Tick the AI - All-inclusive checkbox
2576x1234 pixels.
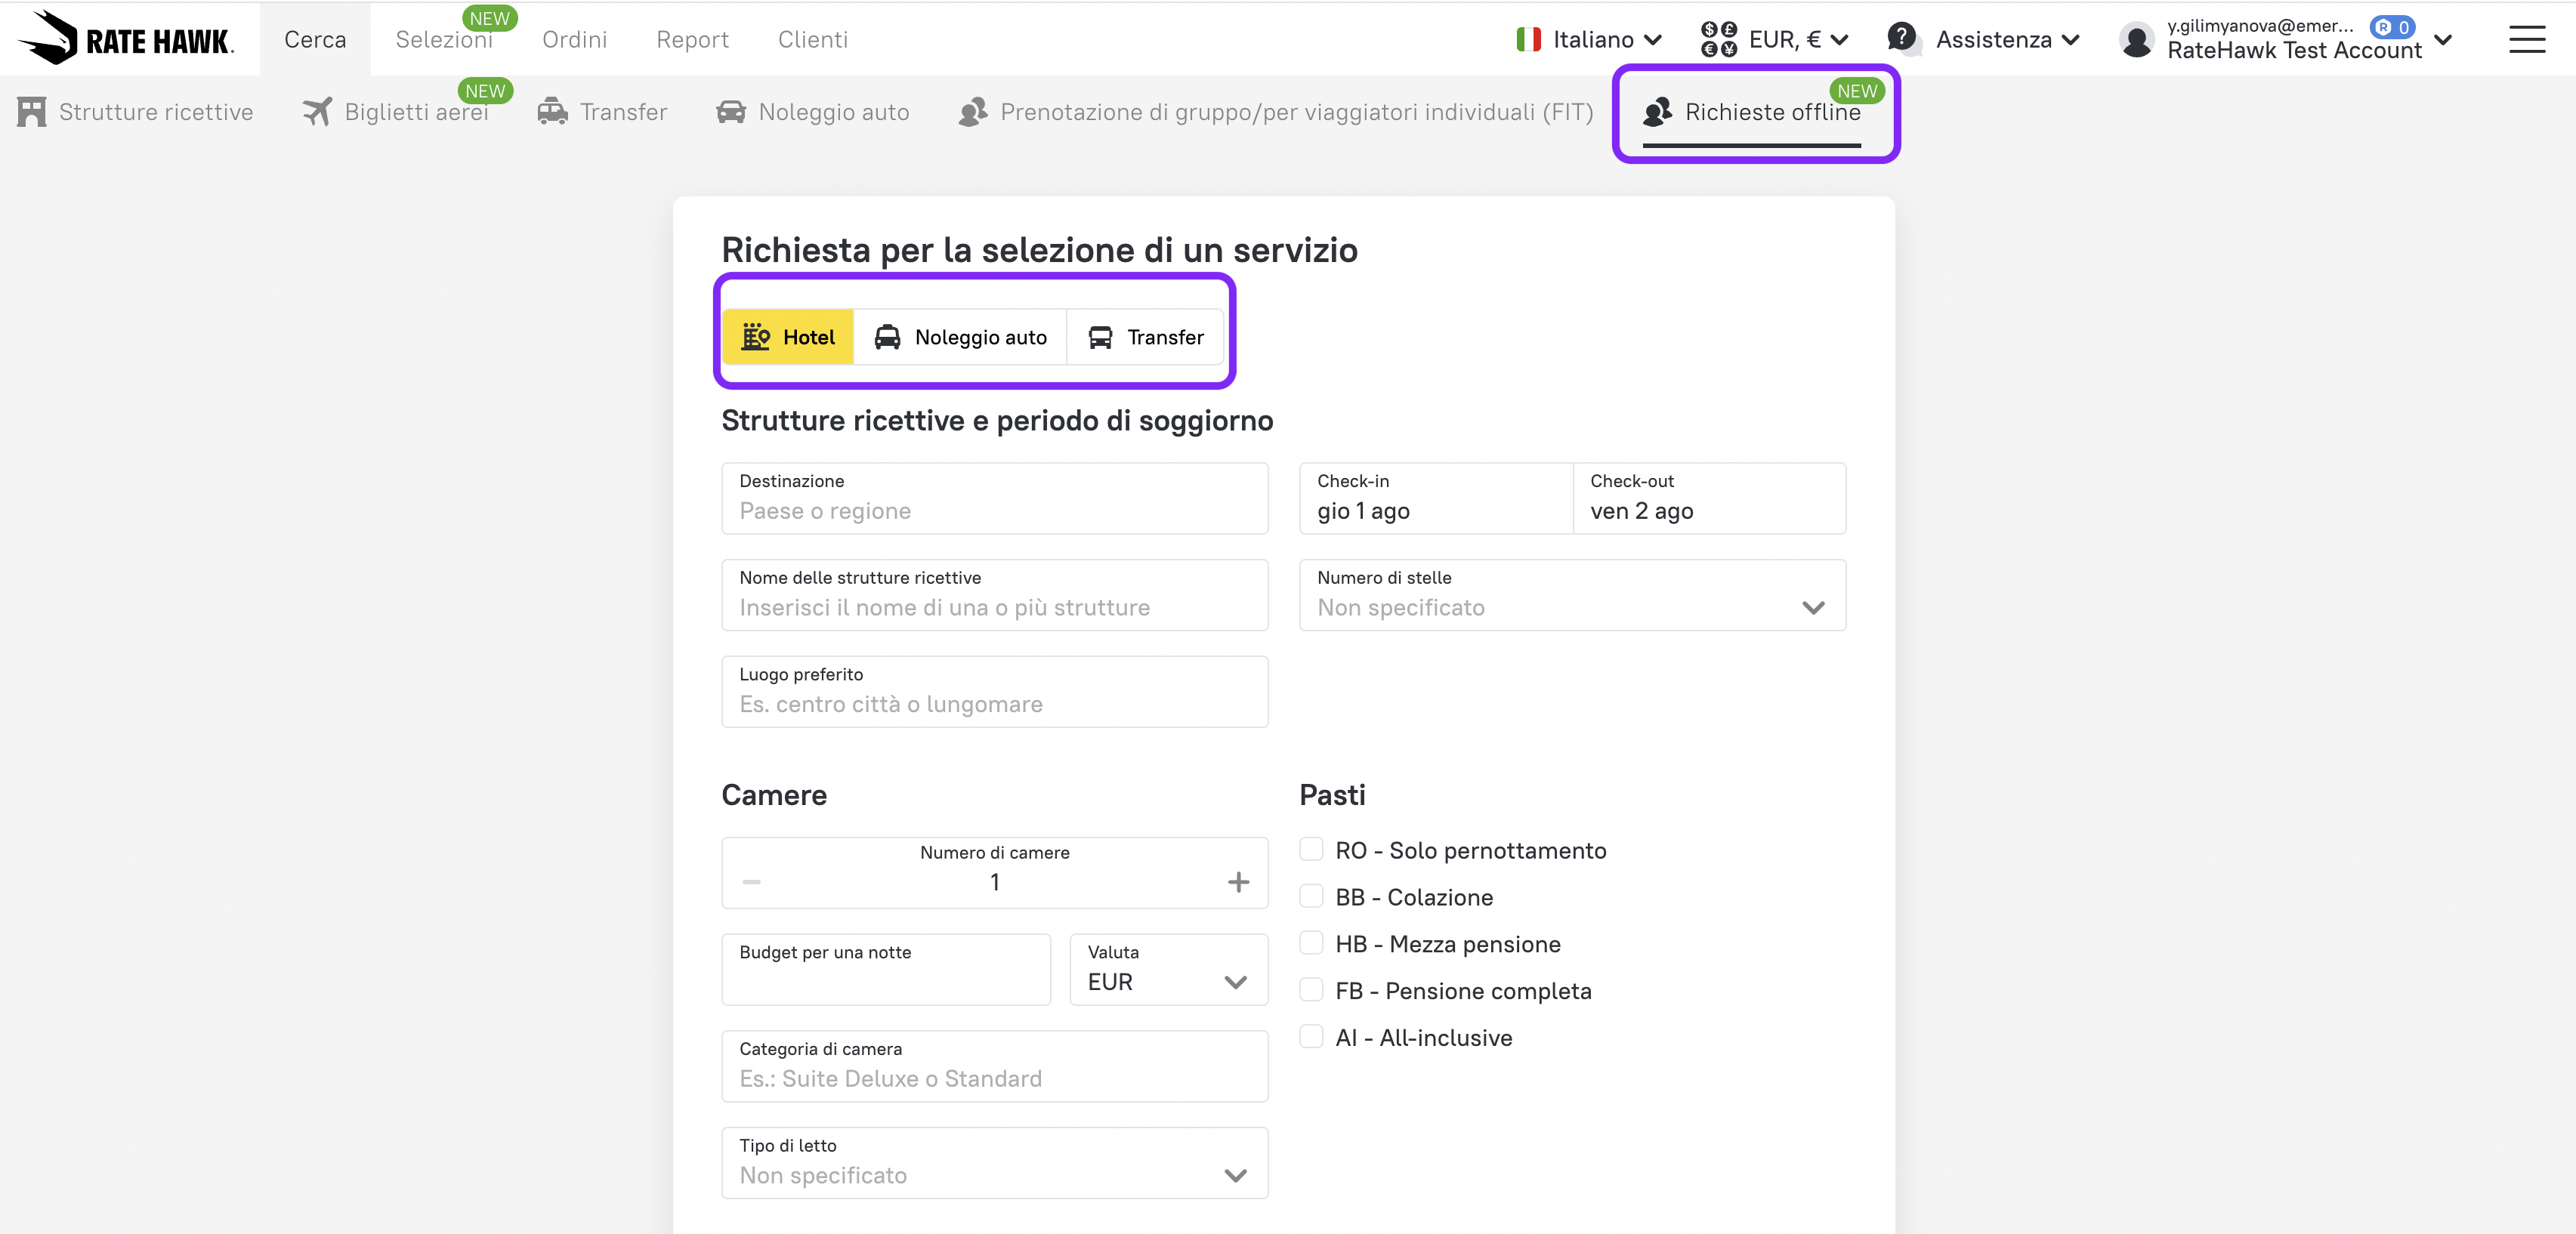tap(1311, 1037)
